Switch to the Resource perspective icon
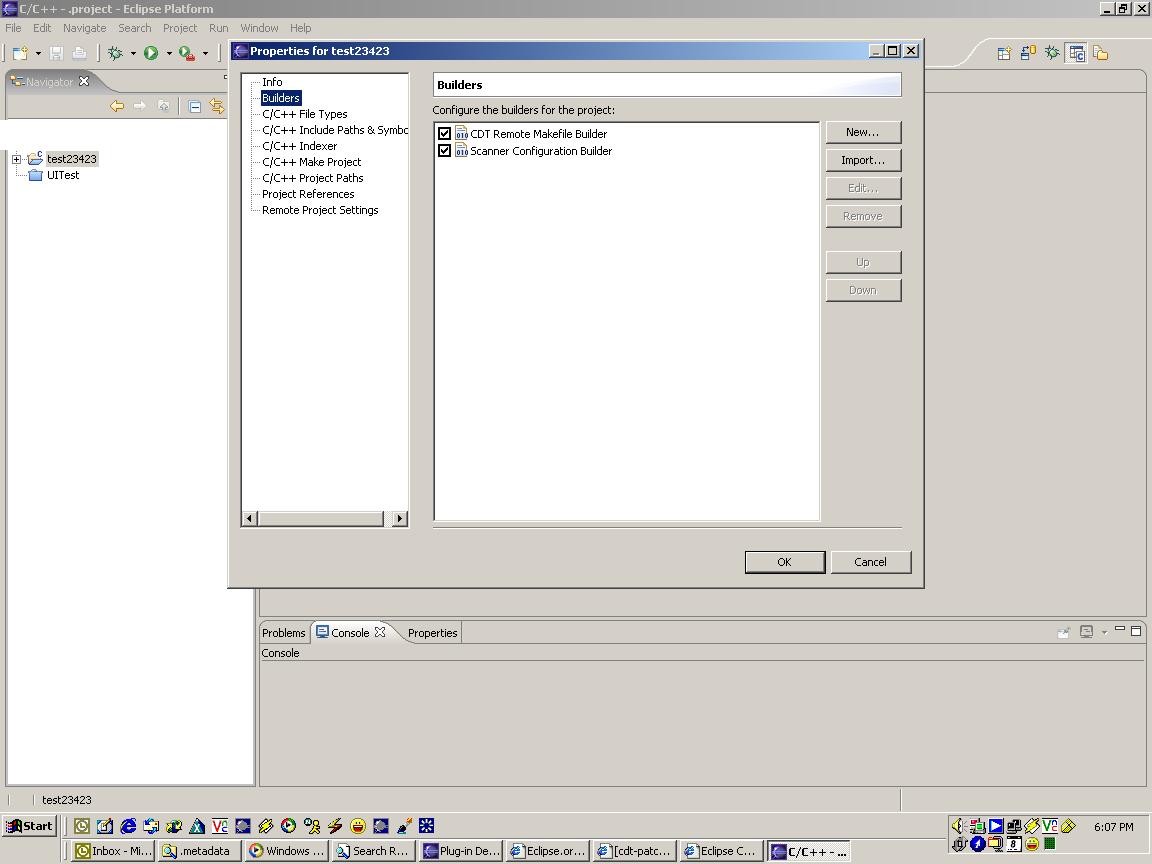Viewport: 1152px width, 864px height. pos(1101,53)
